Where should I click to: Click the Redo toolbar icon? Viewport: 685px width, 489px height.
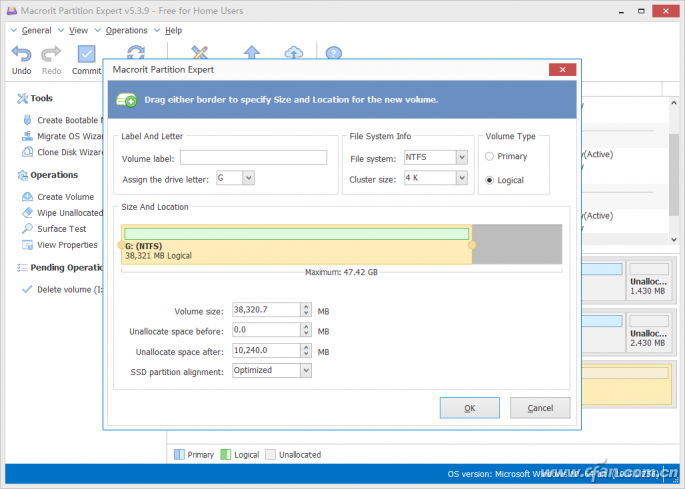pyautogui.click(x=51, y=54)
